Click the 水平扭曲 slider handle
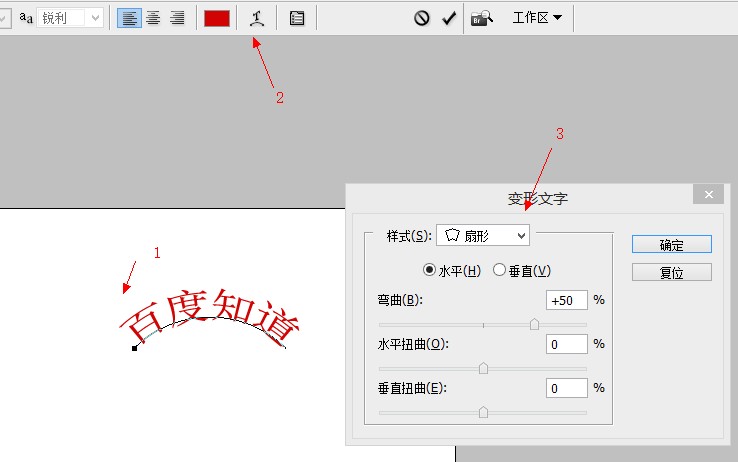Screen dimensions: 738x462 (x=483, y=368)
